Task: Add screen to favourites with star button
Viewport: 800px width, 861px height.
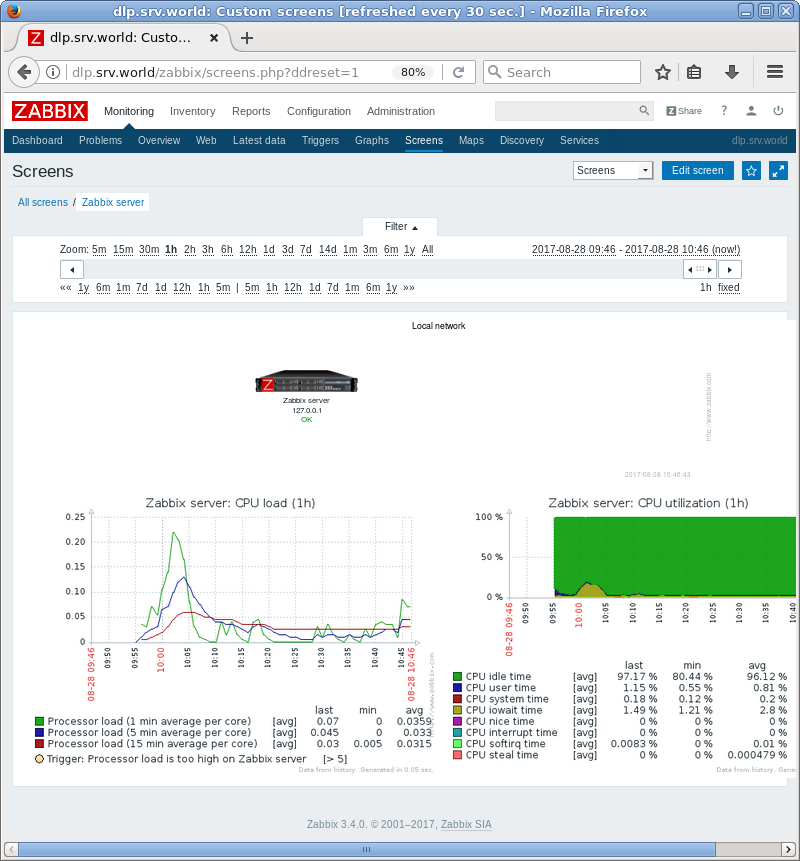Action: click(751, 171)
